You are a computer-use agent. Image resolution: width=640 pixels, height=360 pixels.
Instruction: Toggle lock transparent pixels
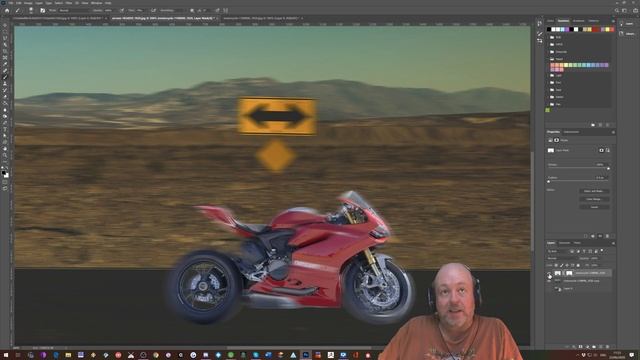(556, 265)
